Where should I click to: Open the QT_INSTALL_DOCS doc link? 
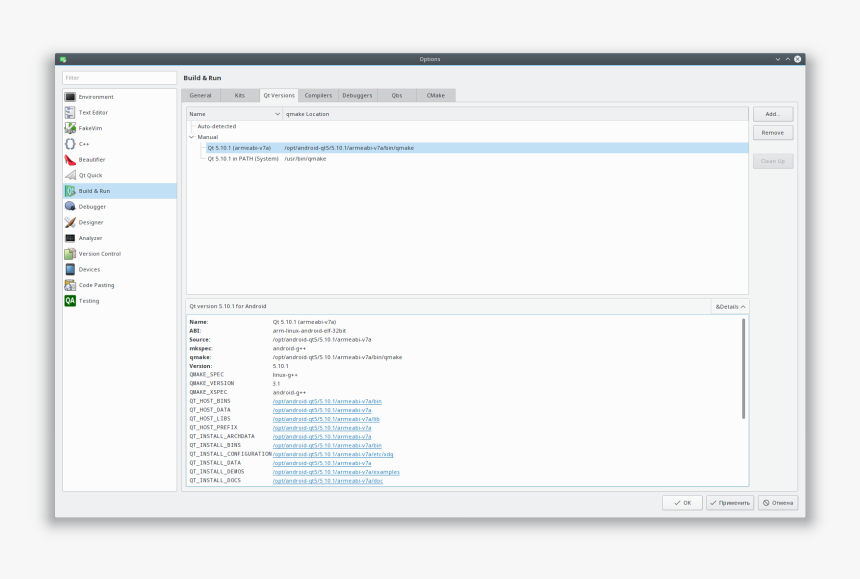(x=327, y=481)
